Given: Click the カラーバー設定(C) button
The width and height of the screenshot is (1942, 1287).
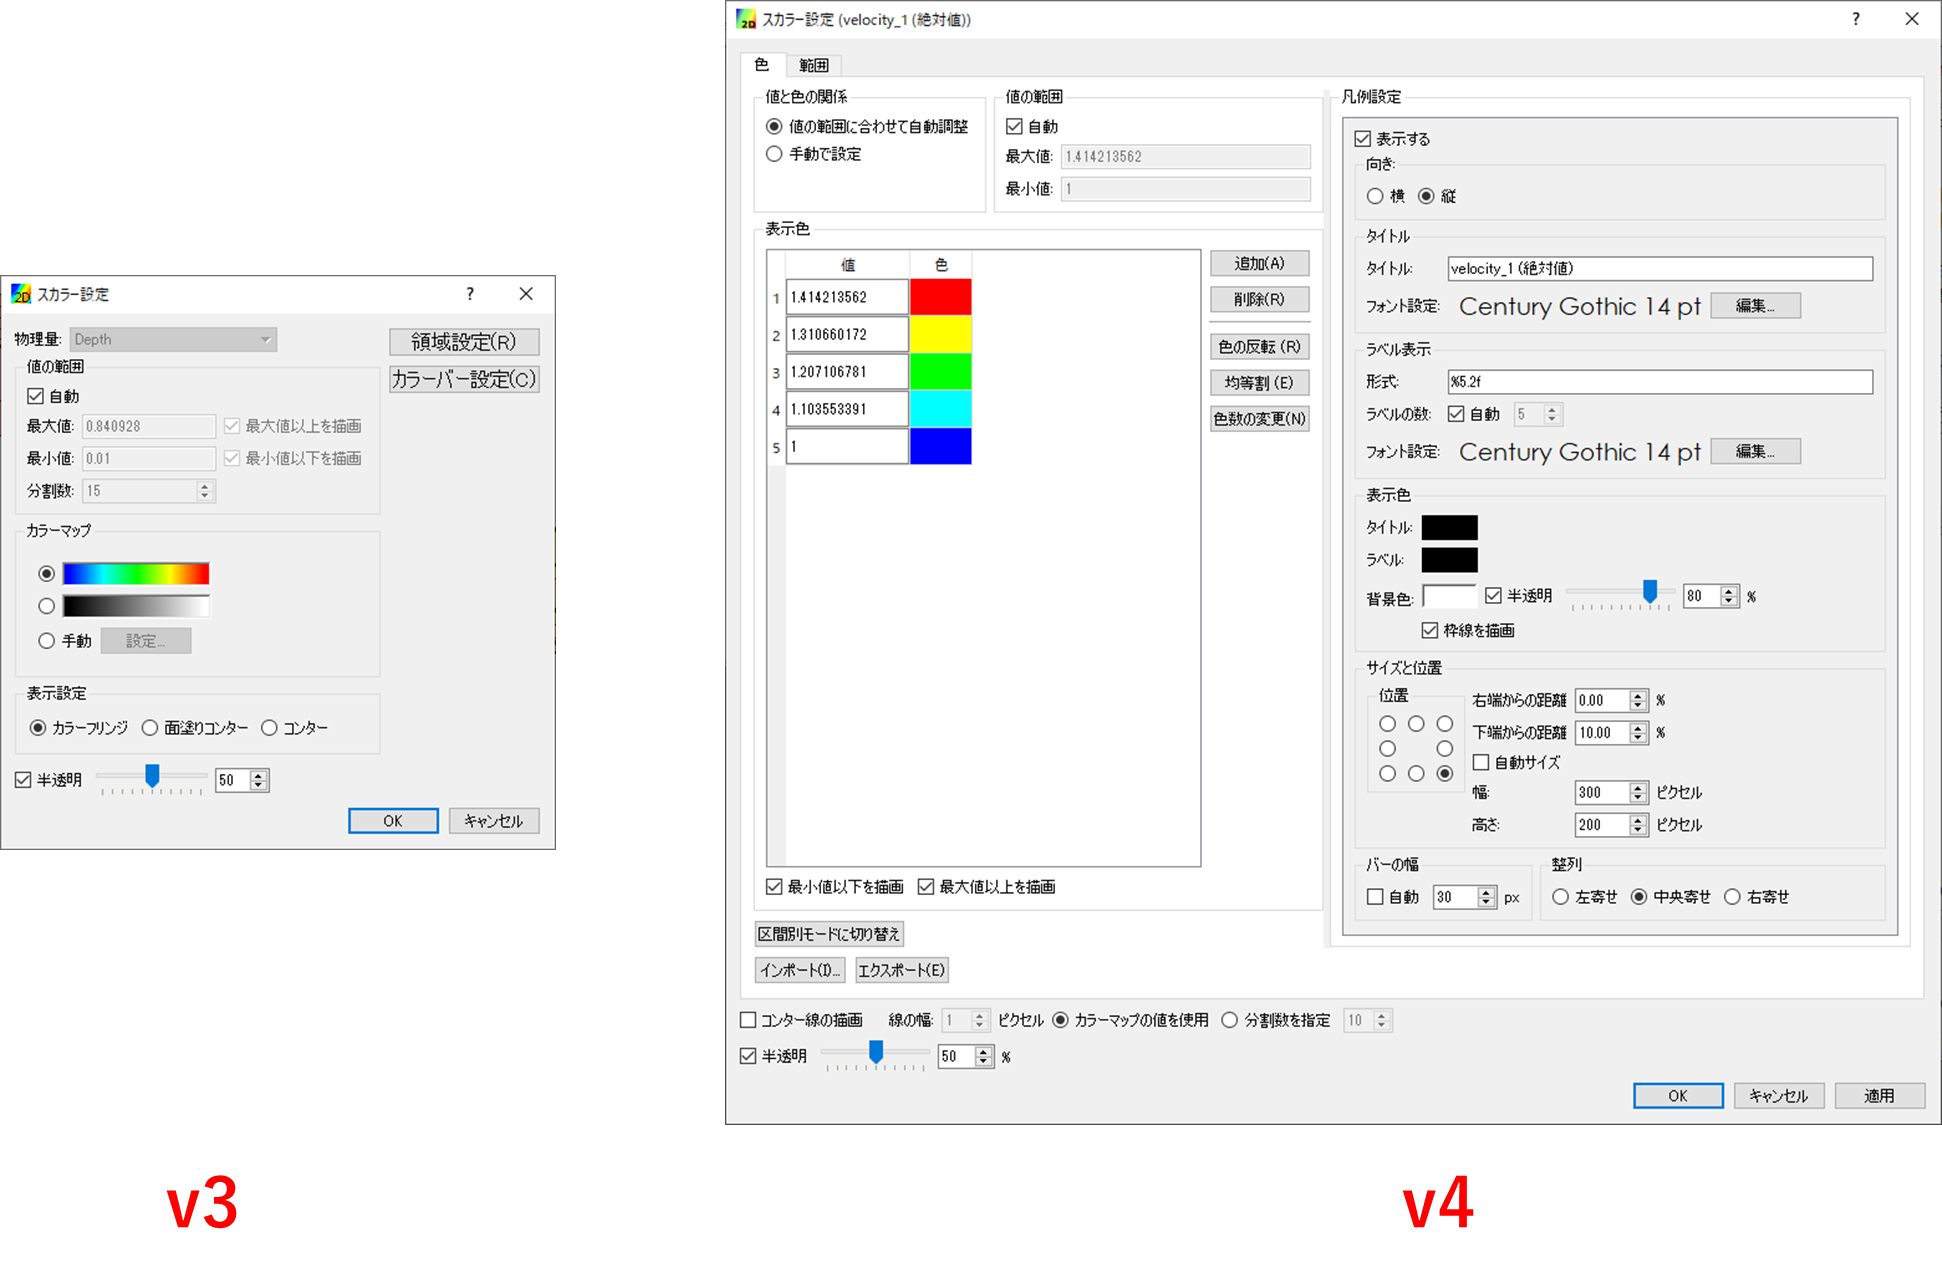Looking at the screenshot, I should pos(464,380).
